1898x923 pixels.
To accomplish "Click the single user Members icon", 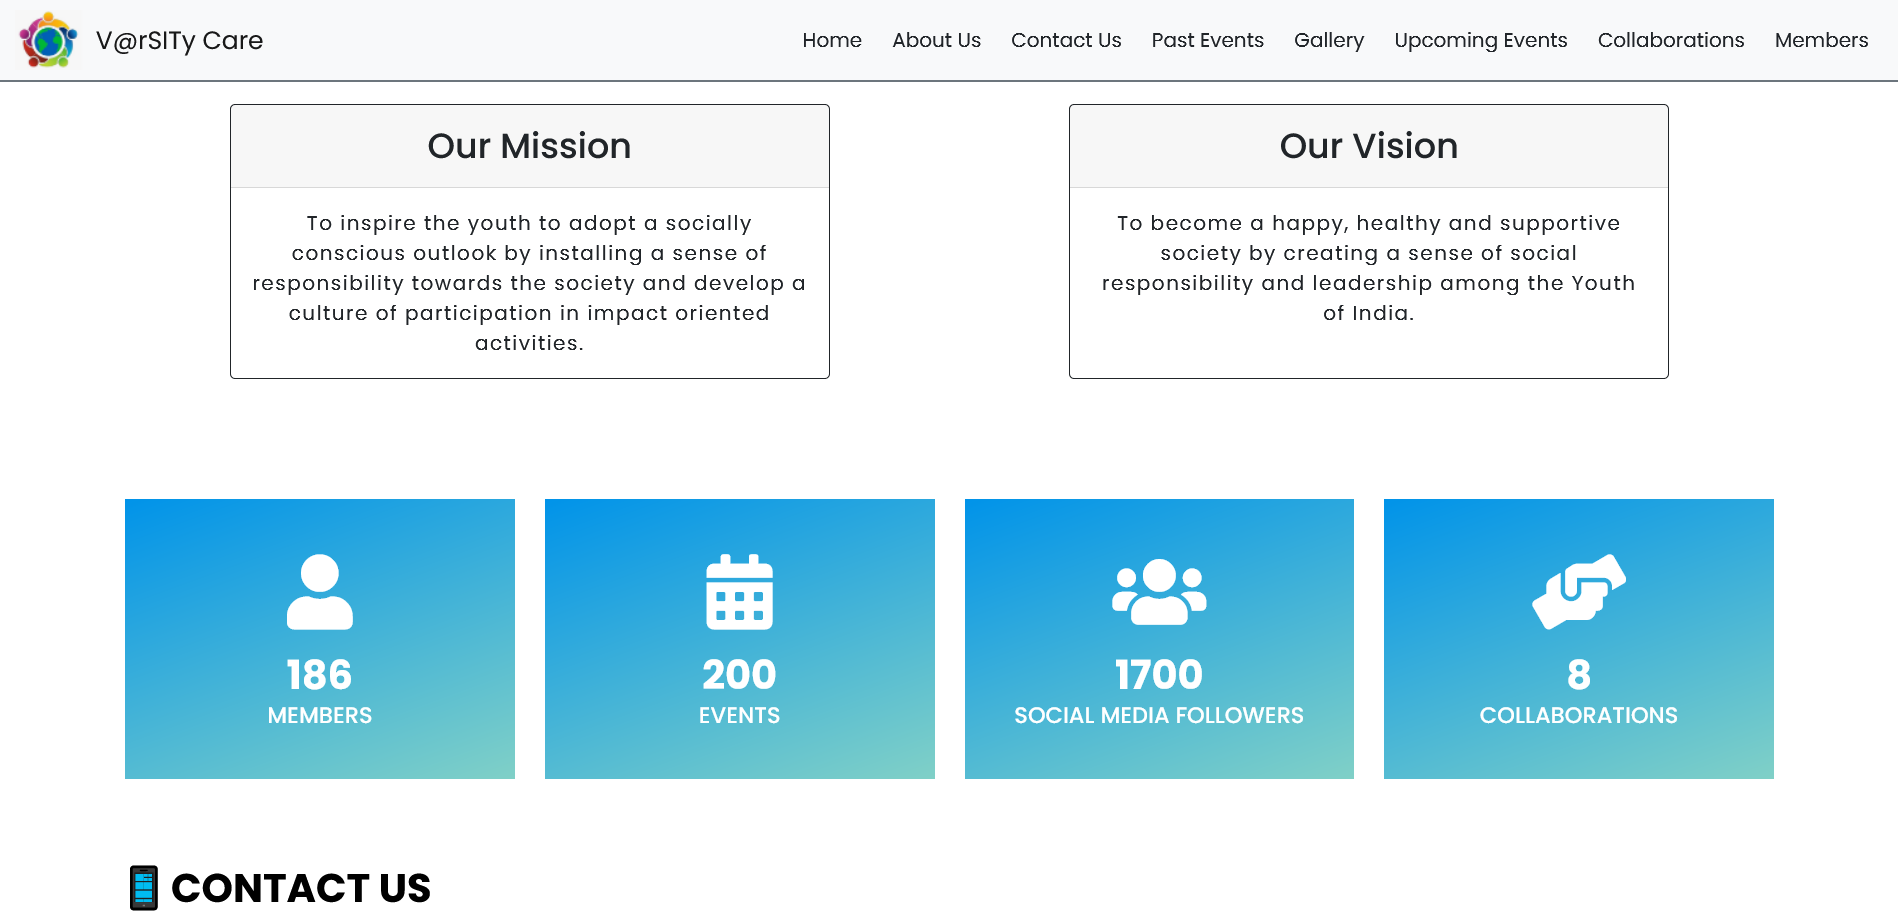I will point(320,592).
